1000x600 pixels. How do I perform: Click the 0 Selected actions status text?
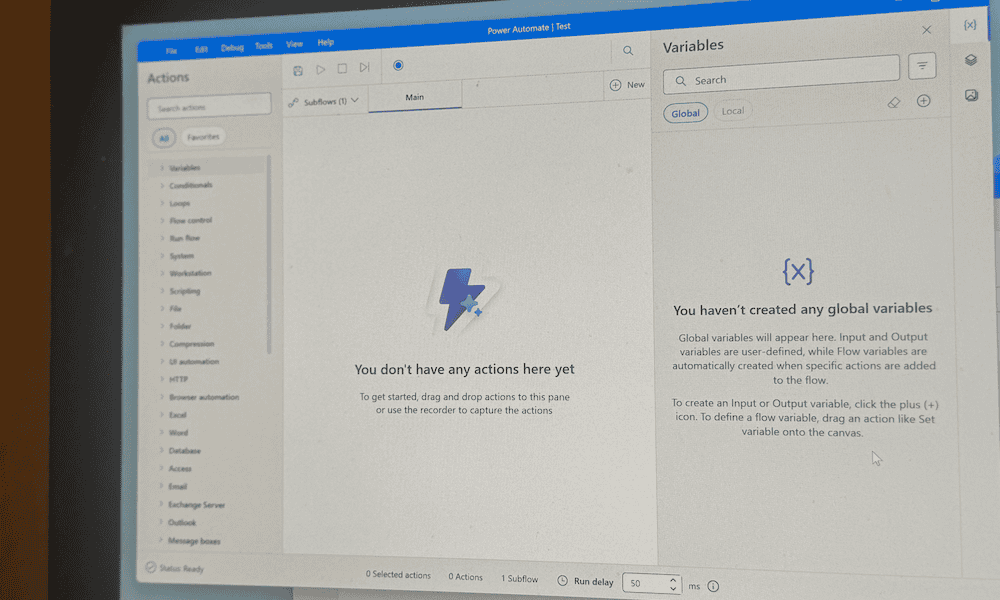[398, 574]
